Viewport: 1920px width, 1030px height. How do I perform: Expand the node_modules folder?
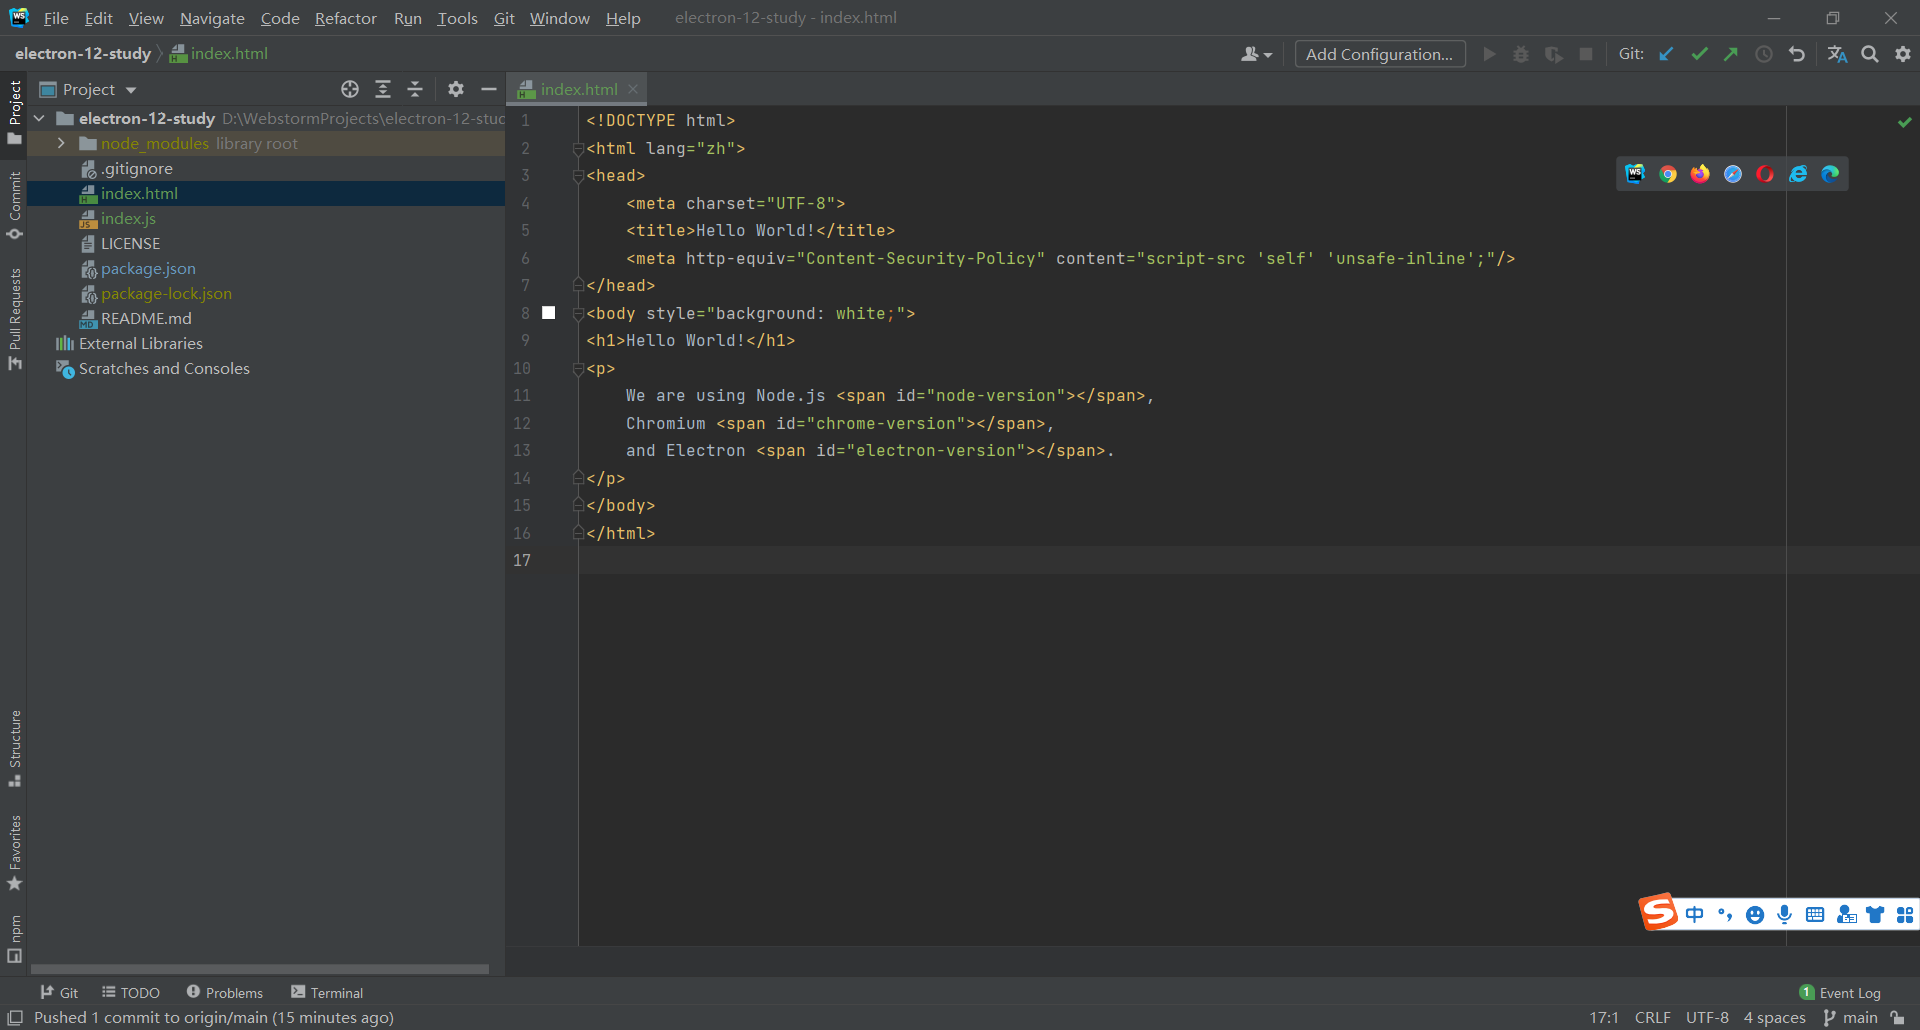[x=61, y=143]
